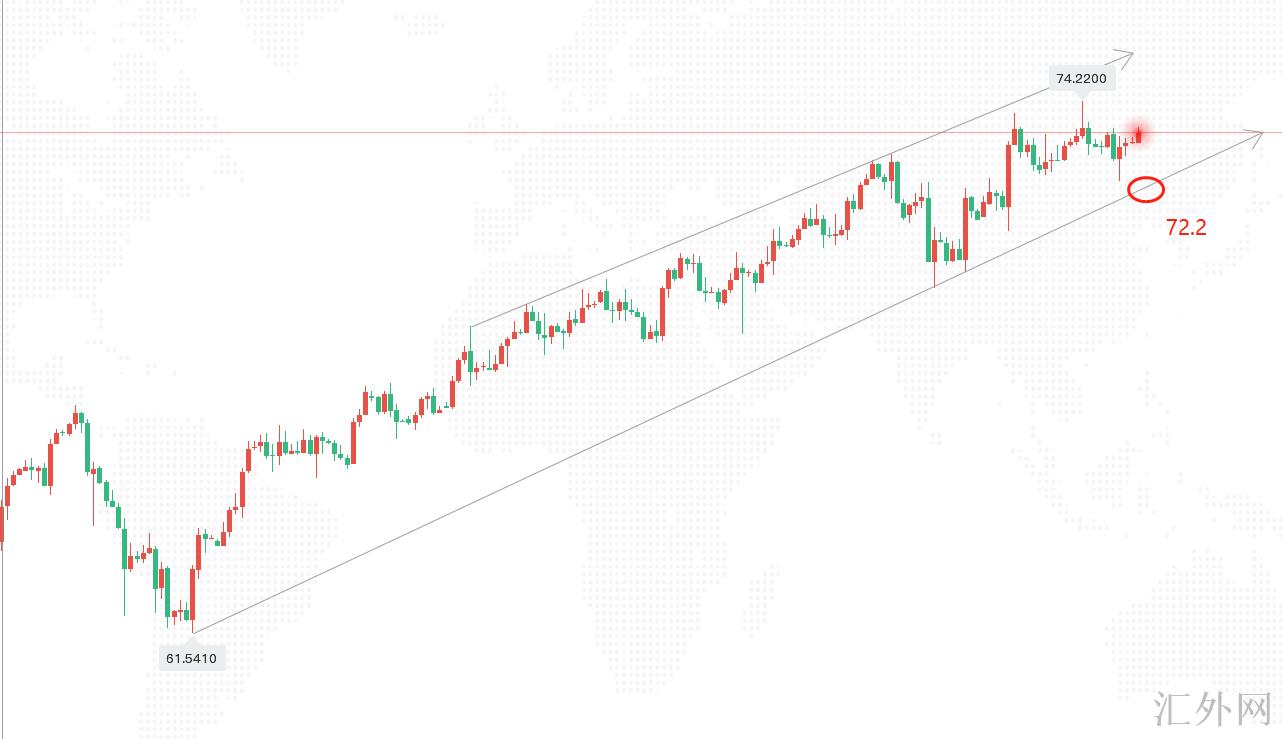
Task: Click the 61.5410 low price label
Action: 190,658
